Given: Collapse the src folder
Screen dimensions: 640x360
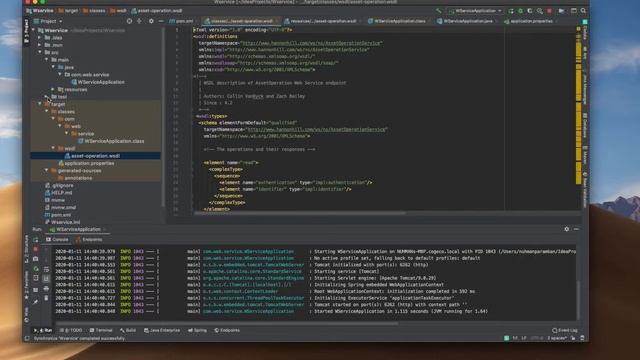Looking at the screenshot, I should point(40,52).
